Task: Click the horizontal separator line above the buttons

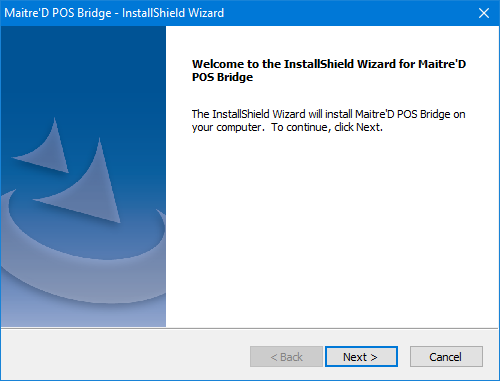Action: 250,328
